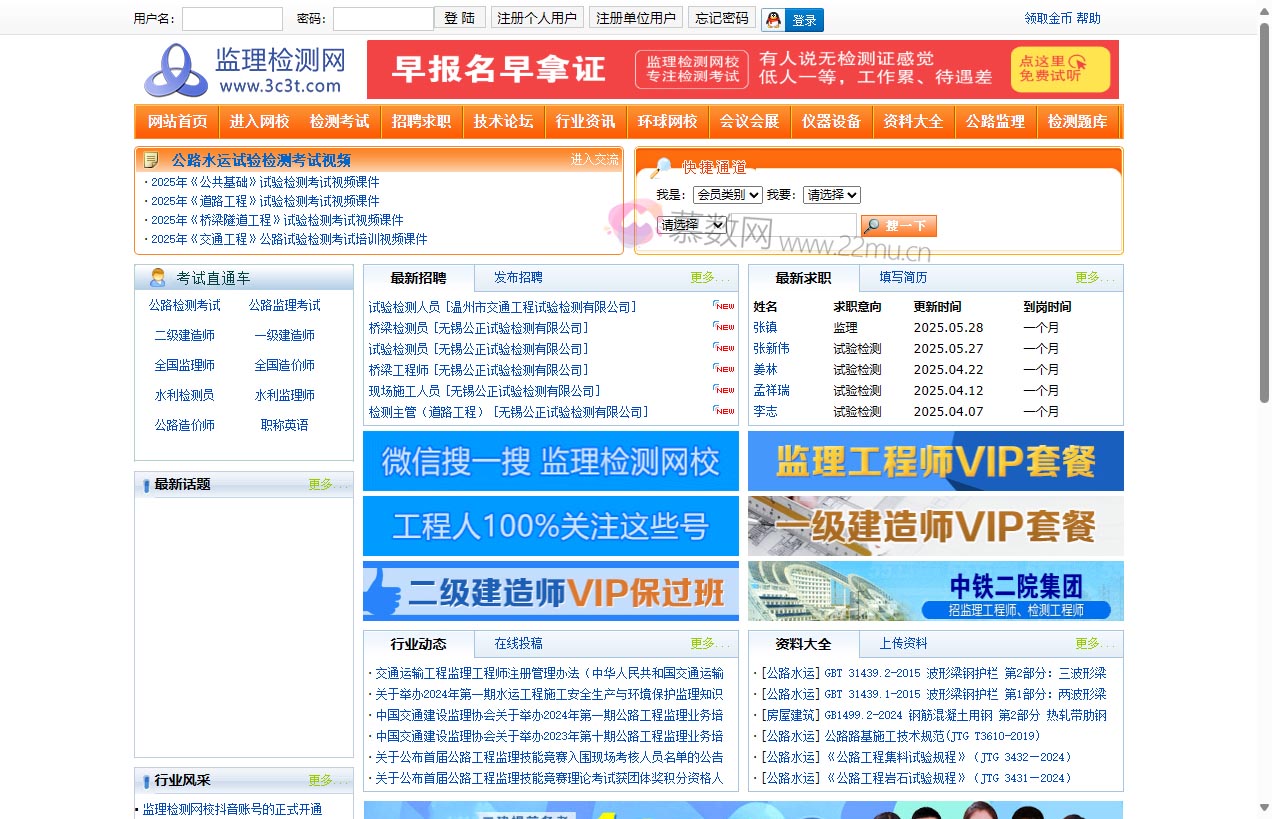Click the 注册个人用户 button
1272x819 pixels.
537,17
